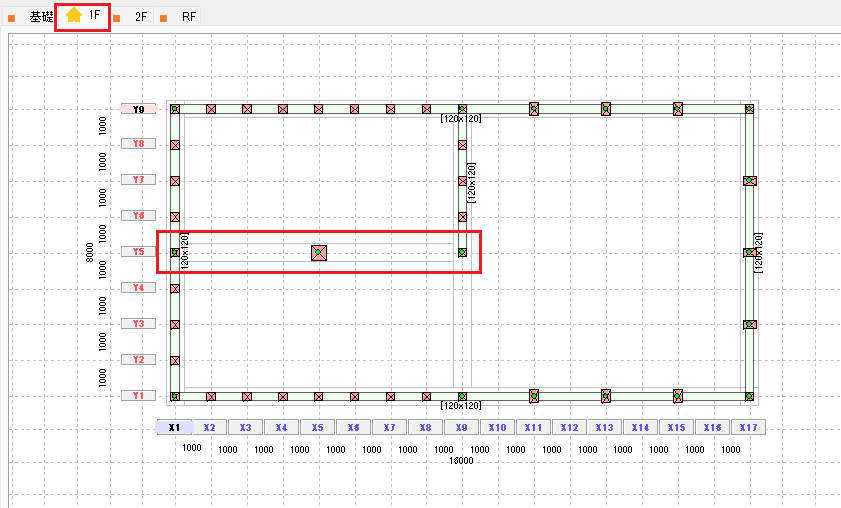Screen dimensions: 841x508
Task: Select the column at X17-Y7 on right wall
Action: pyautogui.click(x=749, y=181)
